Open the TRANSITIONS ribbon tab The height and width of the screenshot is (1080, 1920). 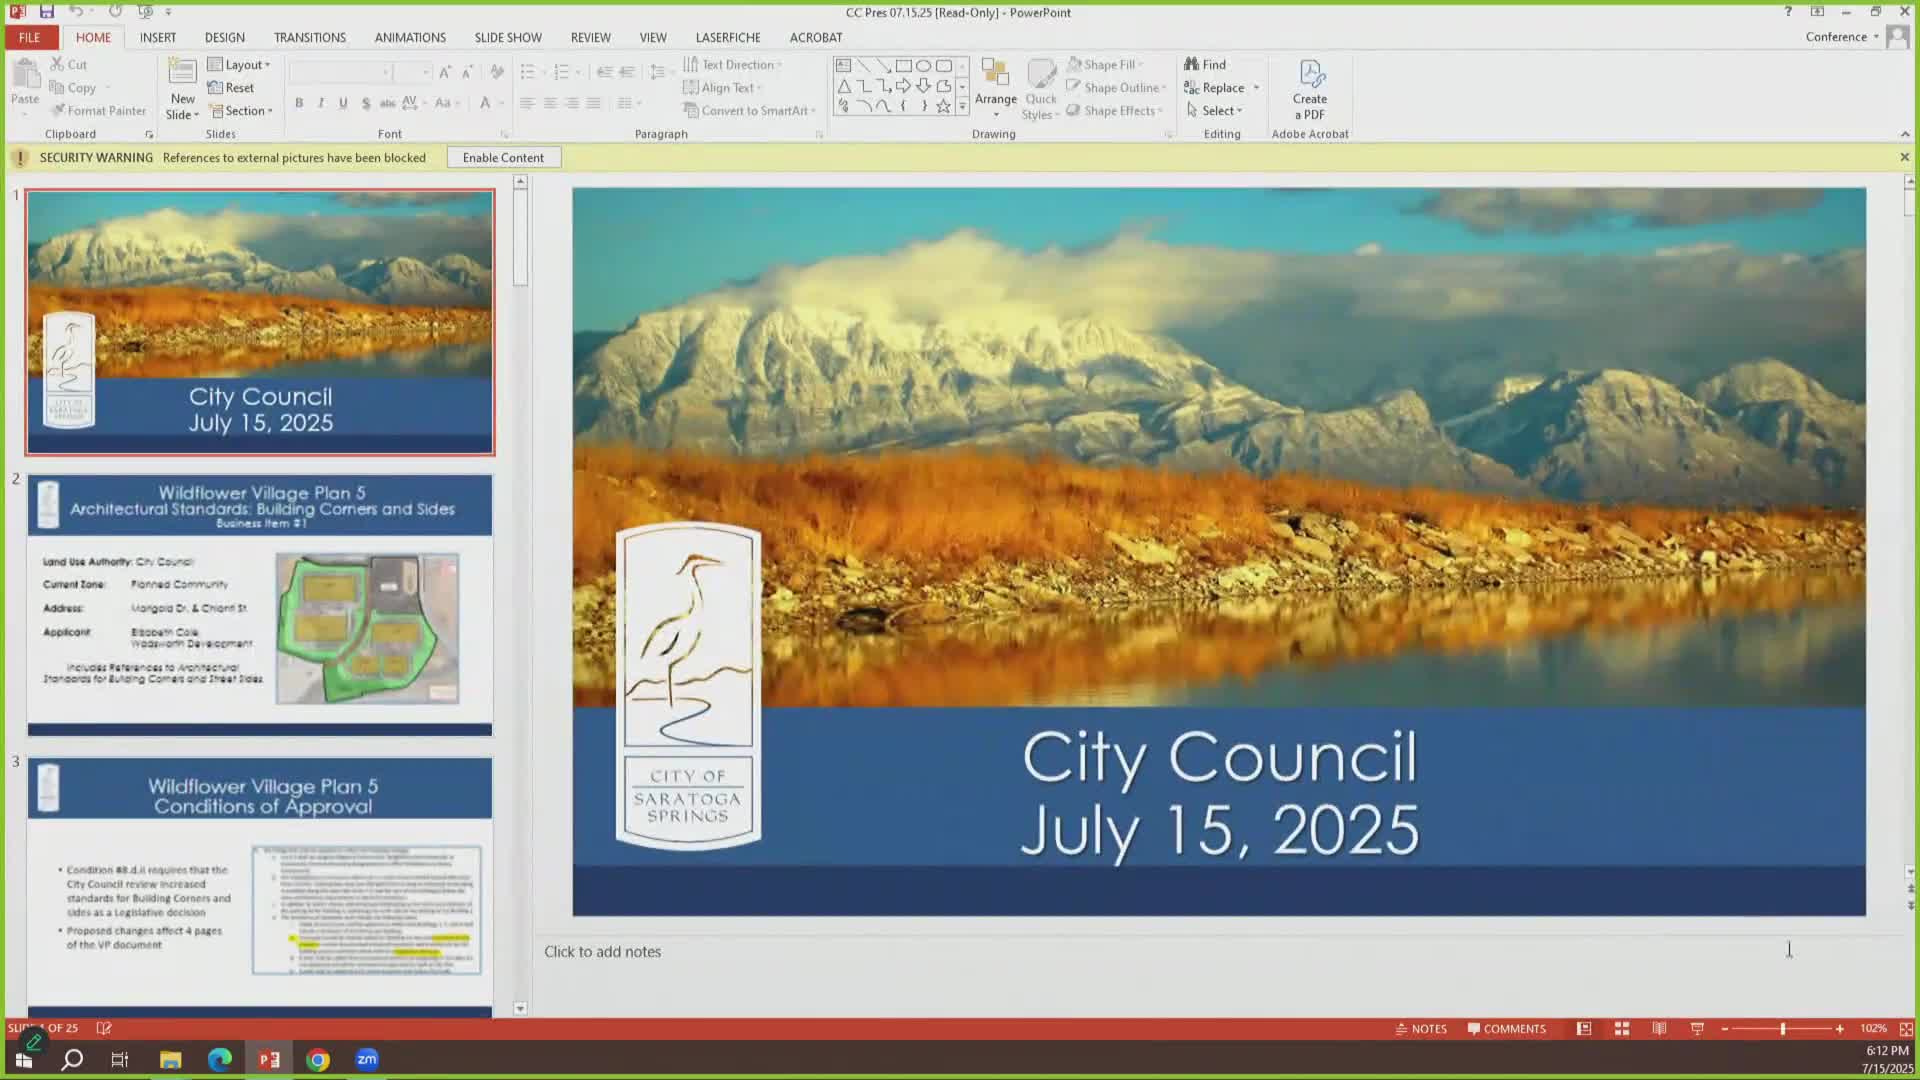[310, 37]
